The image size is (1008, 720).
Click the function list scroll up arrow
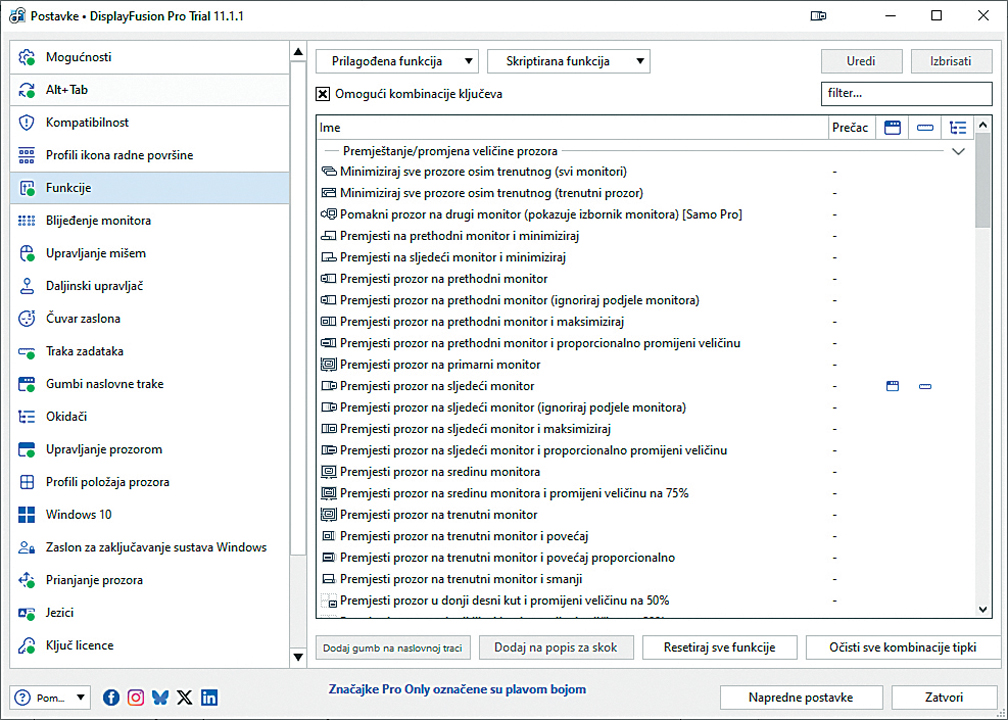tap(982, 125)
